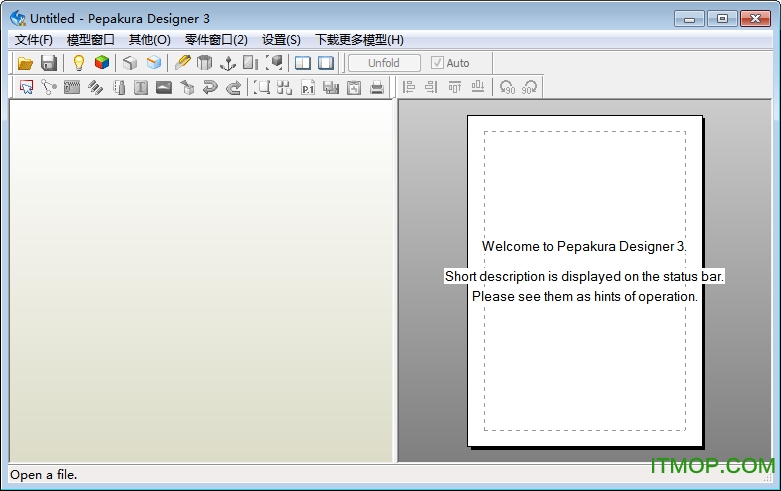
Task: Expand the 零件窗口(2) menu
Action: 216,40
